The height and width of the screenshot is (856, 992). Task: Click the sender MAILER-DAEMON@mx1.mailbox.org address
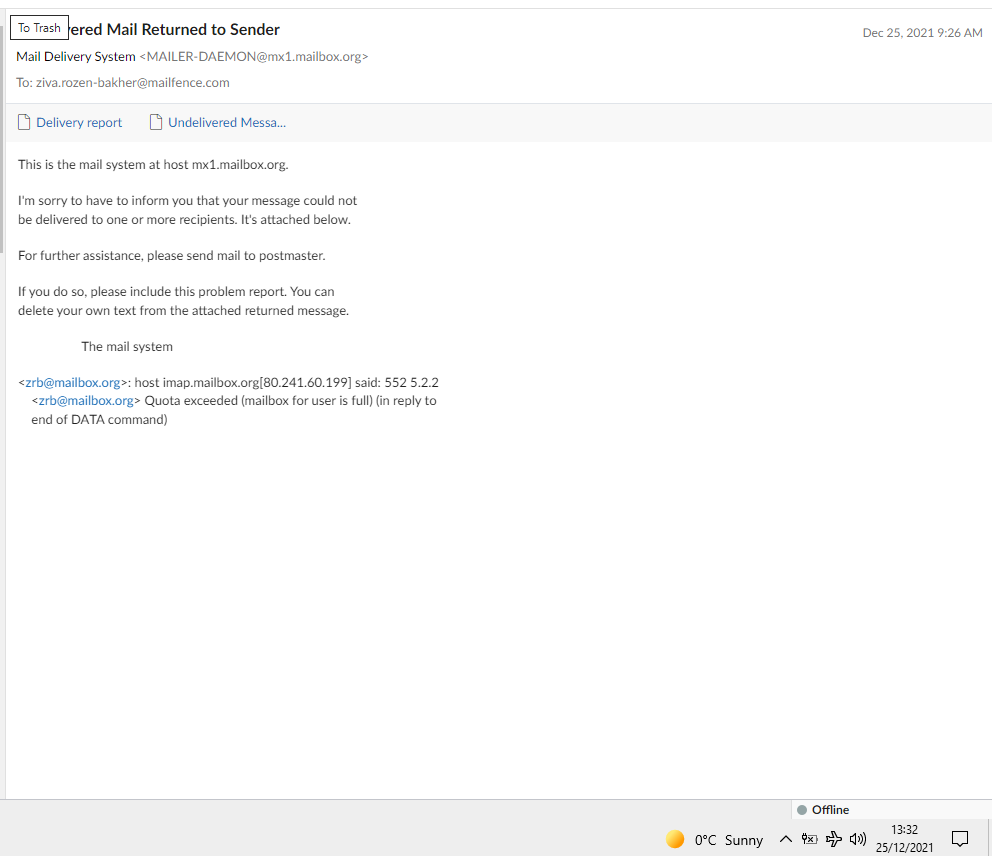pos(254,56)
